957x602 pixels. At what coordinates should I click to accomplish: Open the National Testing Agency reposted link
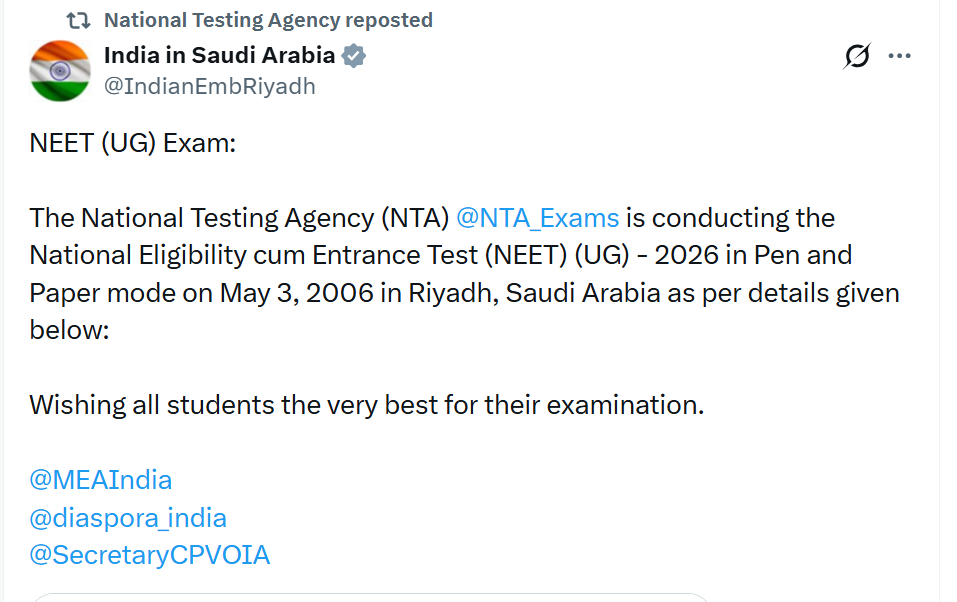268,20
